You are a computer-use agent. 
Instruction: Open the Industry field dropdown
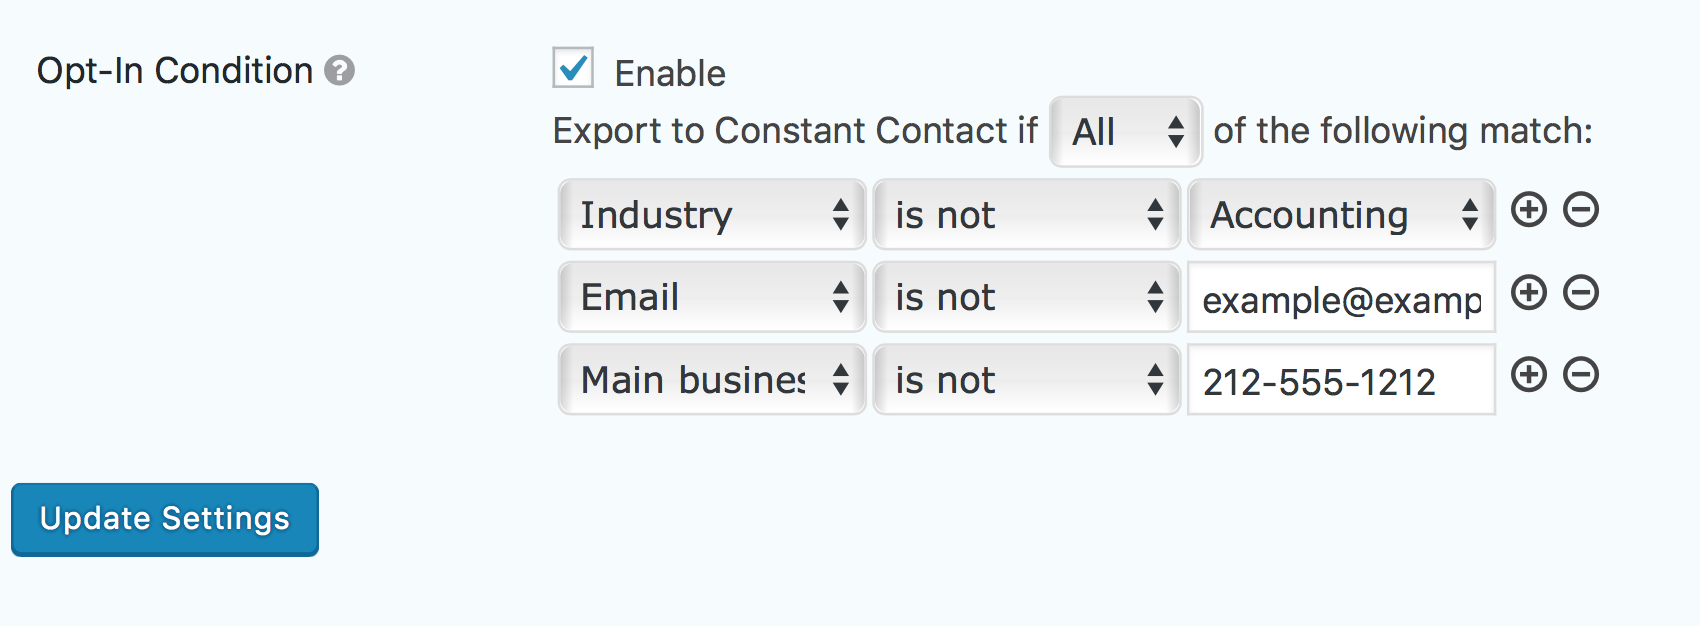712,215
